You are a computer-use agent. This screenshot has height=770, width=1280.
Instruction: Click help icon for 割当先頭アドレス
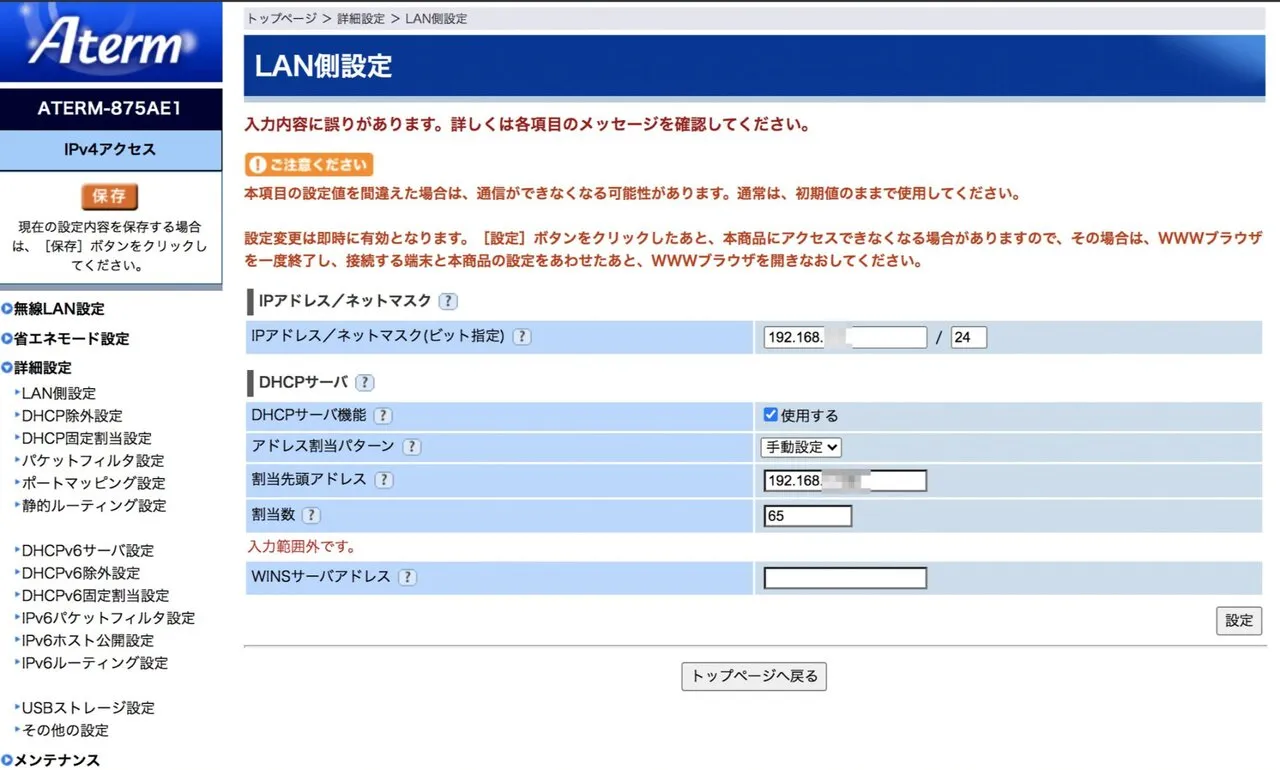pos(383,480)
